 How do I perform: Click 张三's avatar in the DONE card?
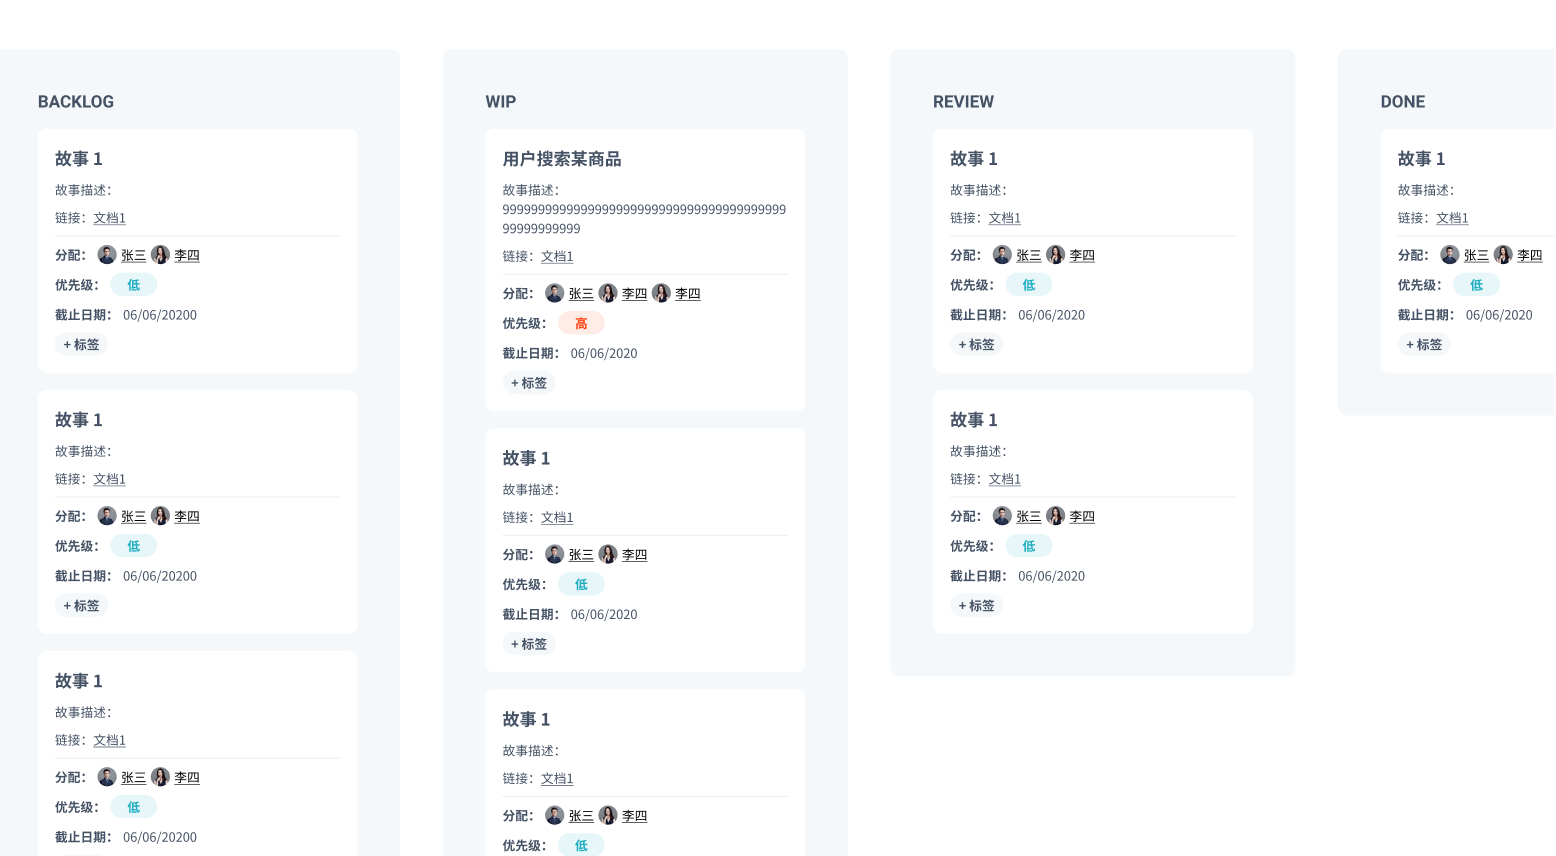coord(1449,255)
